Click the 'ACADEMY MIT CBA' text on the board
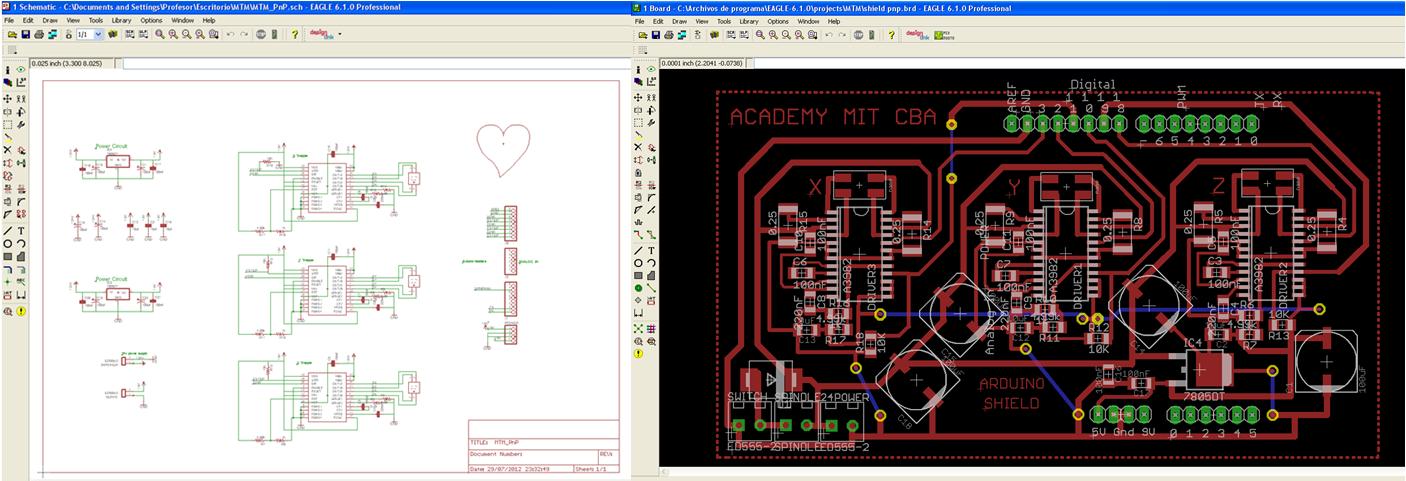 833,117
